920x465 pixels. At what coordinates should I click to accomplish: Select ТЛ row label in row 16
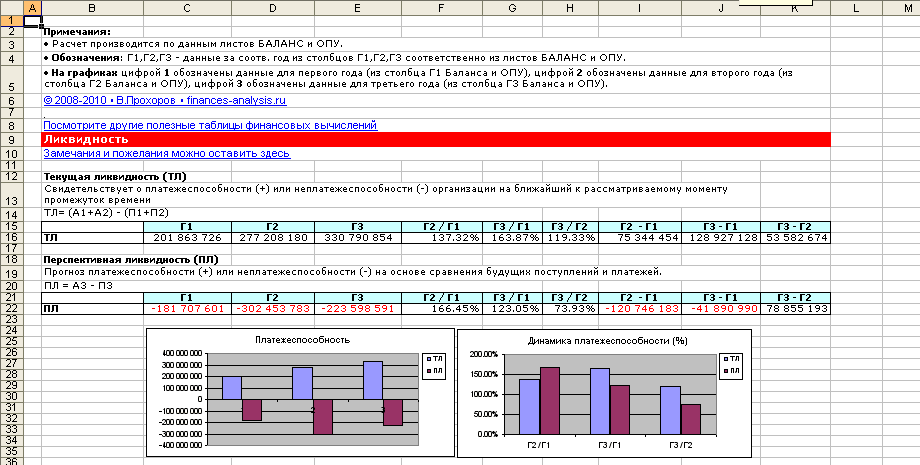point(93,237)
